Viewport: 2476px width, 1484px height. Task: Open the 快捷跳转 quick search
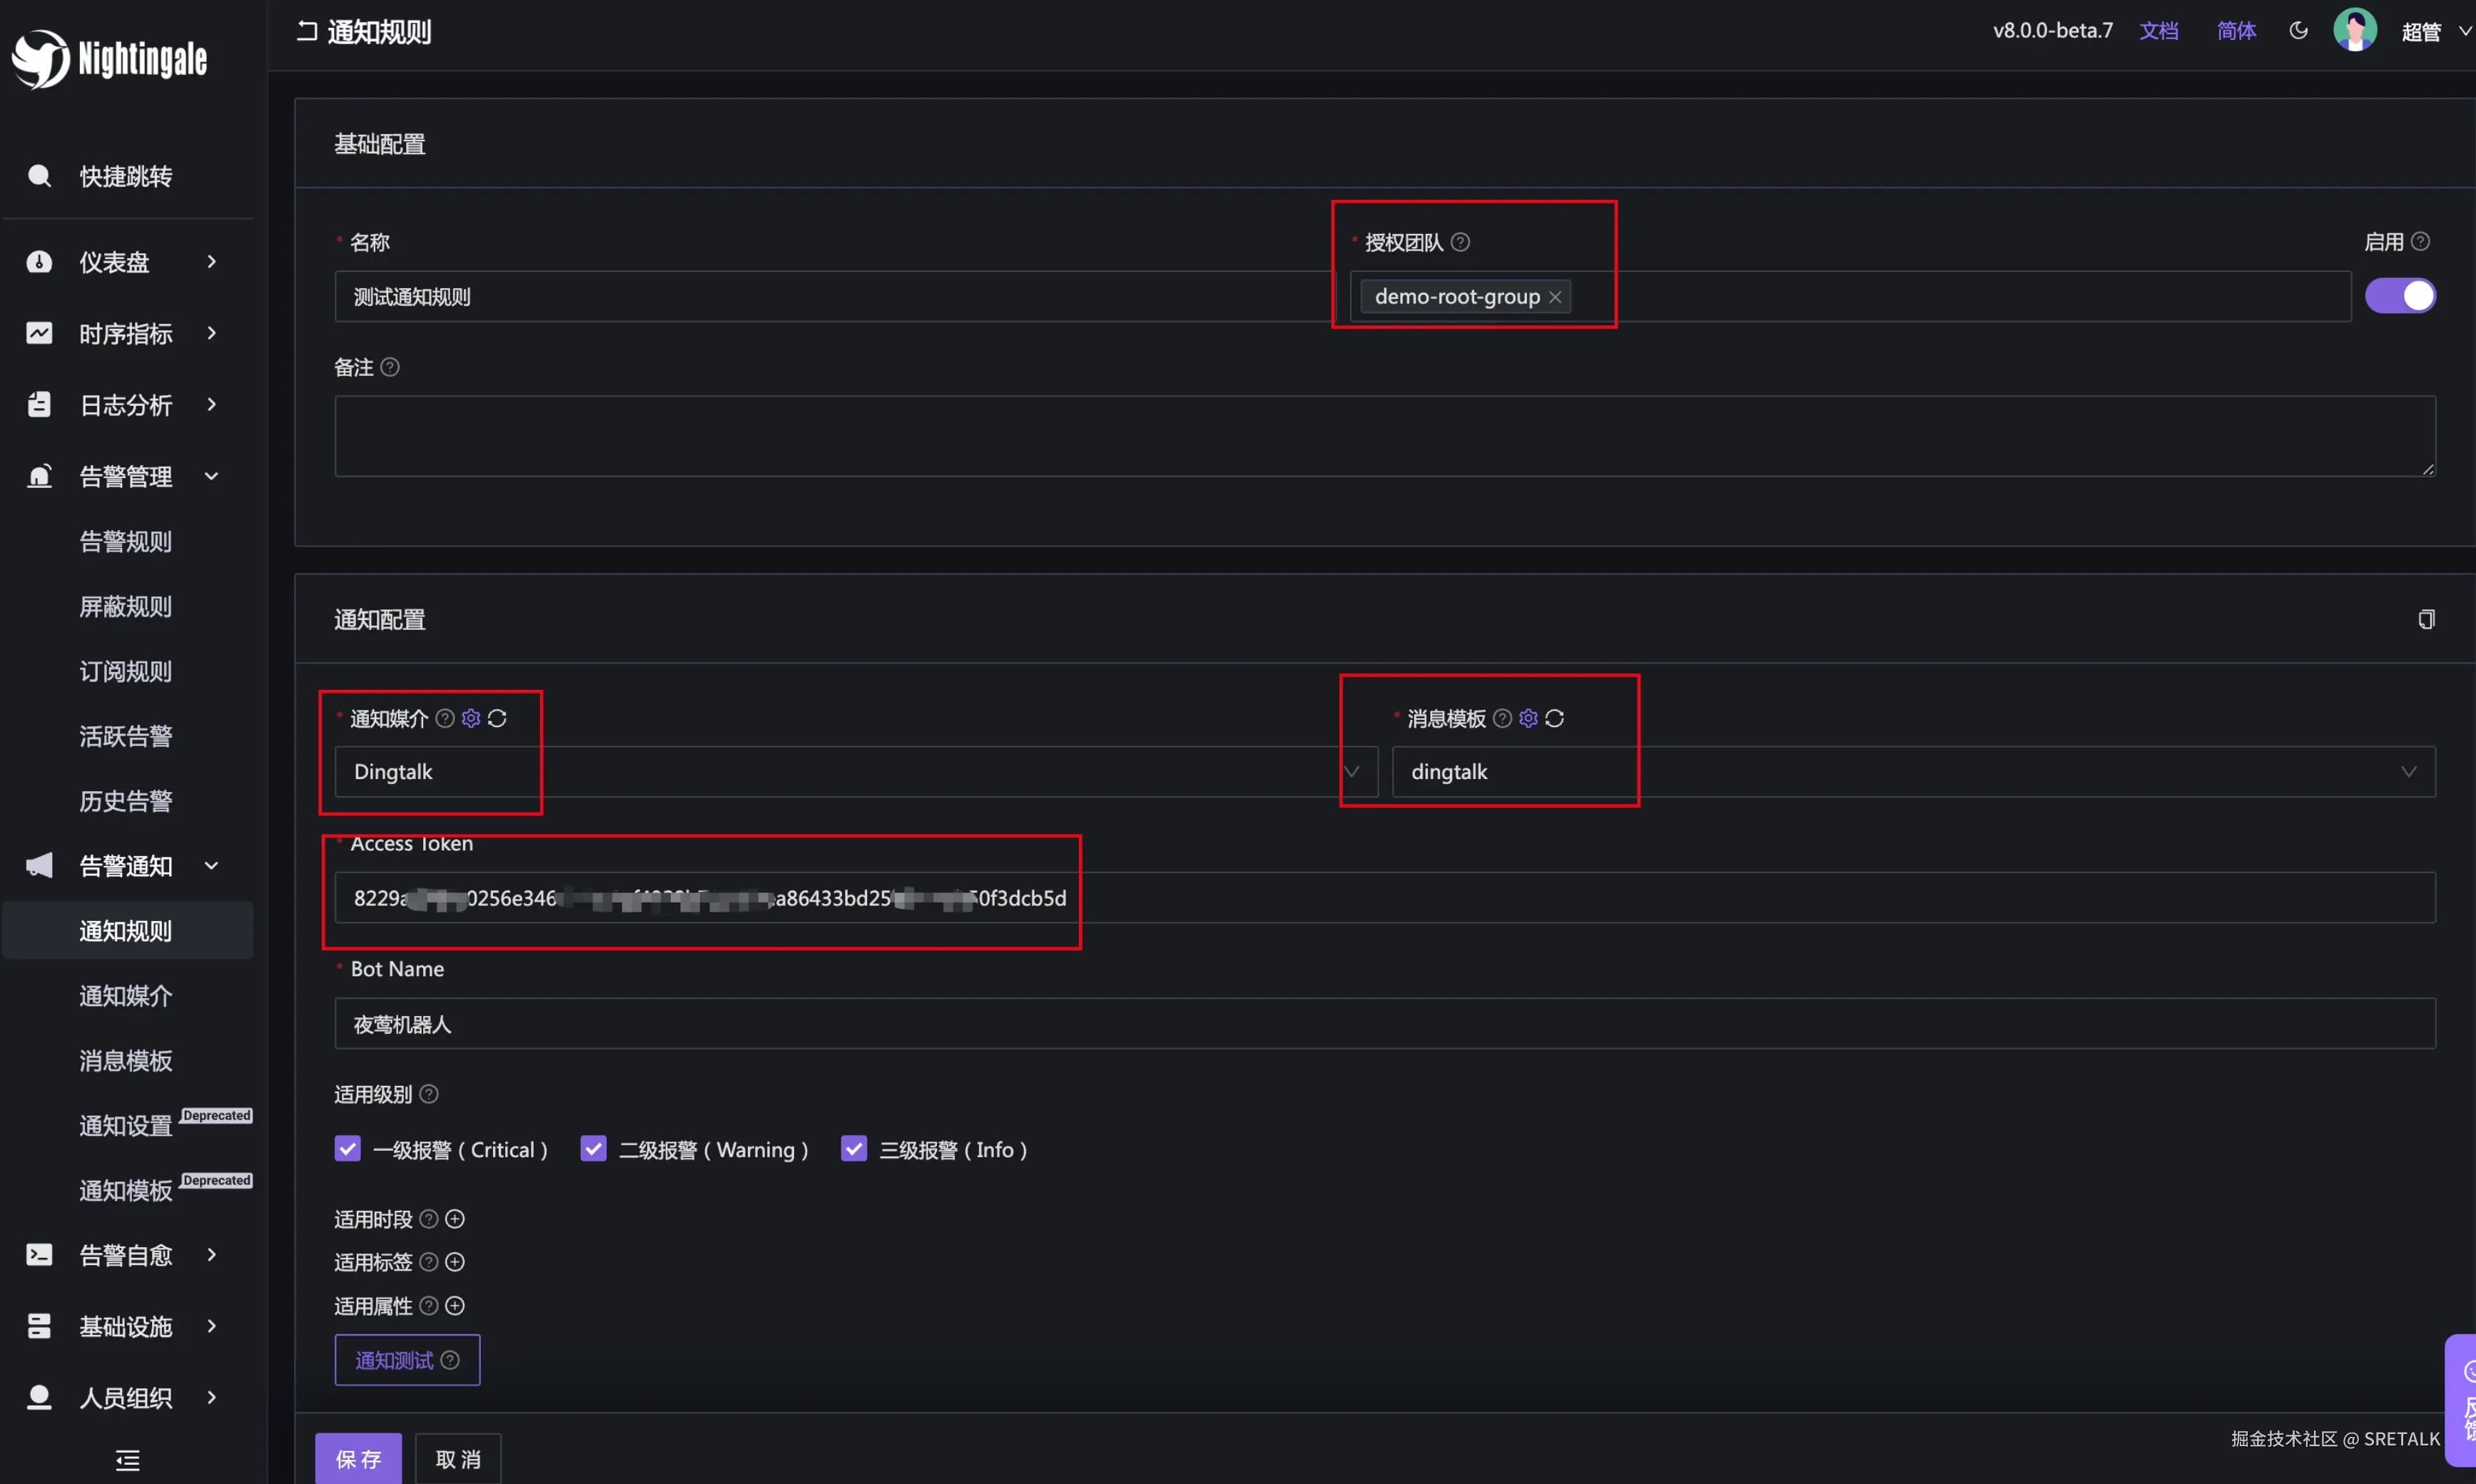coord(126,177)
